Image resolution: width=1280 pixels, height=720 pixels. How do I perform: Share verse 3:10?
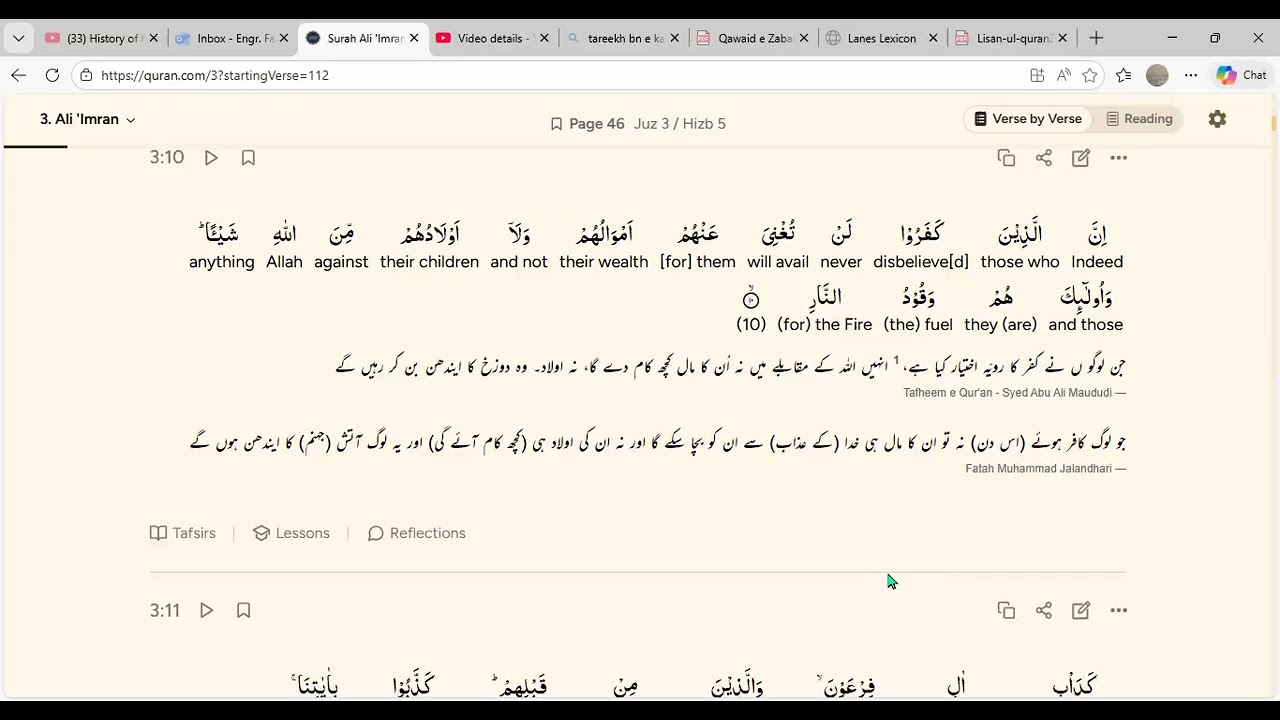(1044, 158)
